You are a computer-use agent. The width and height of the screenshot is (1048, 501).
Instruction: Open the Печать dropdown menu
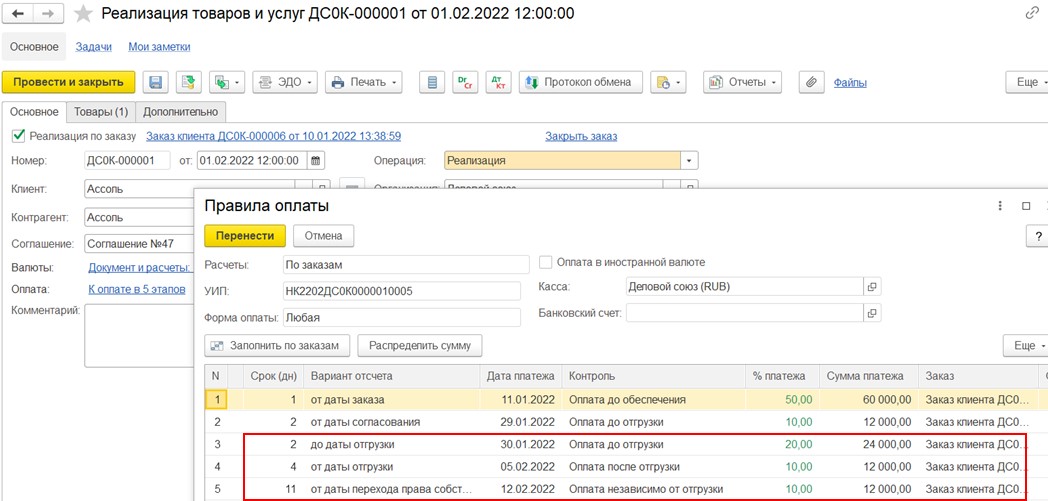click(363, 82)
